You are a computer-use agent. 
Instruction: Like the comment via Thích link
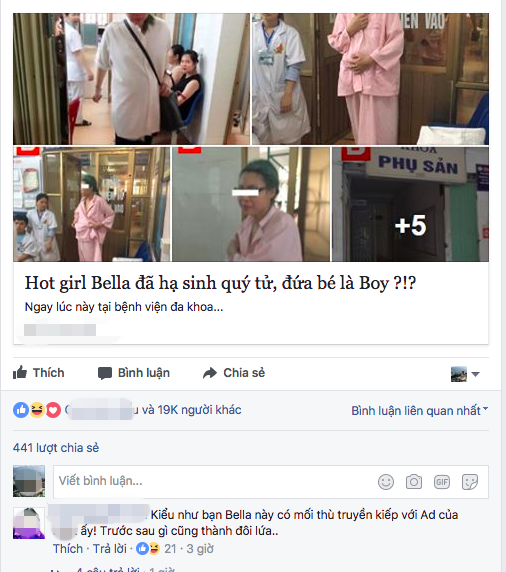[68, 549]
